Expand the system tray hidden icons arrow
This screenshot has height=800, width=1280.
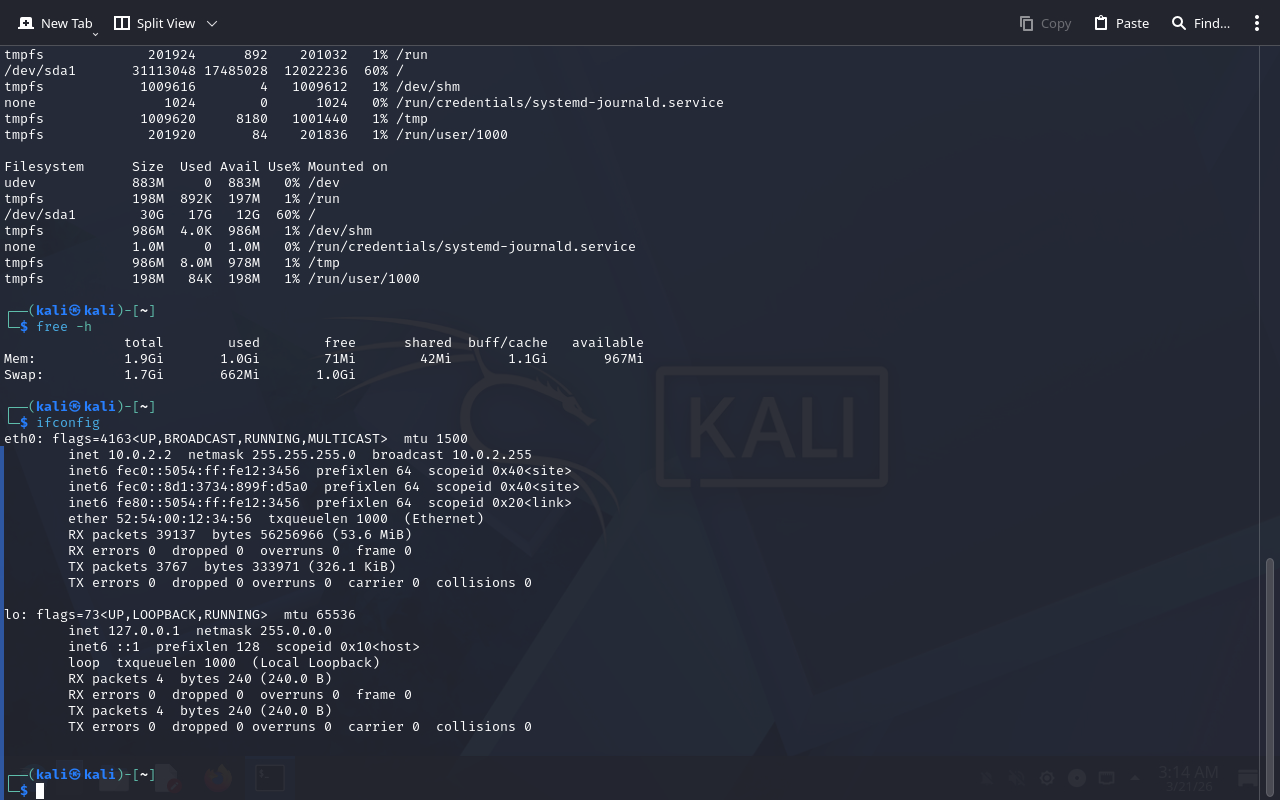1134,778
